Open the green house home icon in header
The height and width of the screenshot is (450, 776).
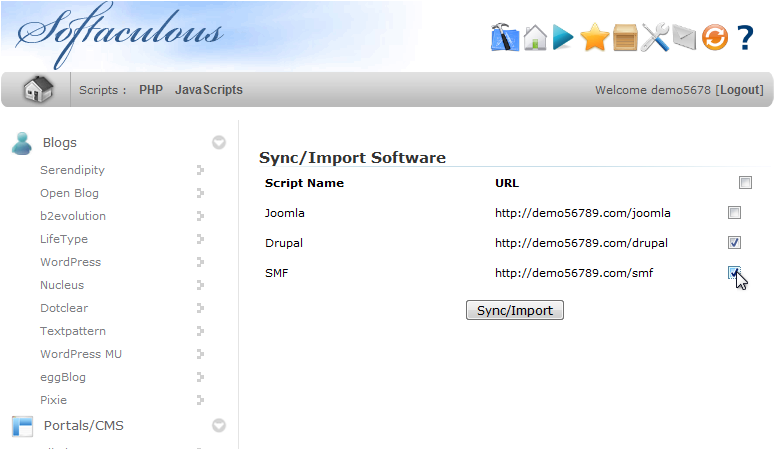535,38
